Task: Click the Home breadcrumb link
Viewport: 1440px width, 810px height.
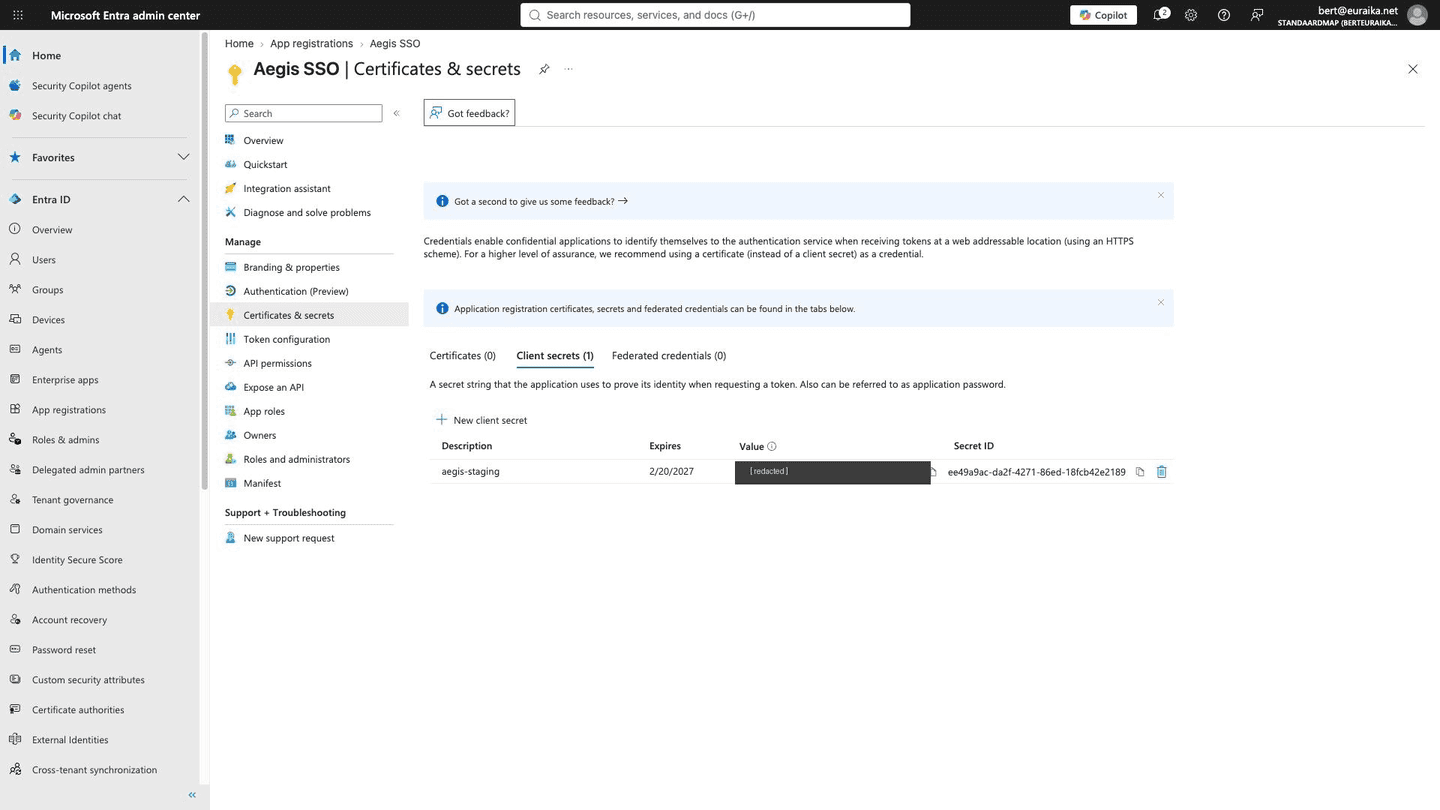Action: (239, 43)
